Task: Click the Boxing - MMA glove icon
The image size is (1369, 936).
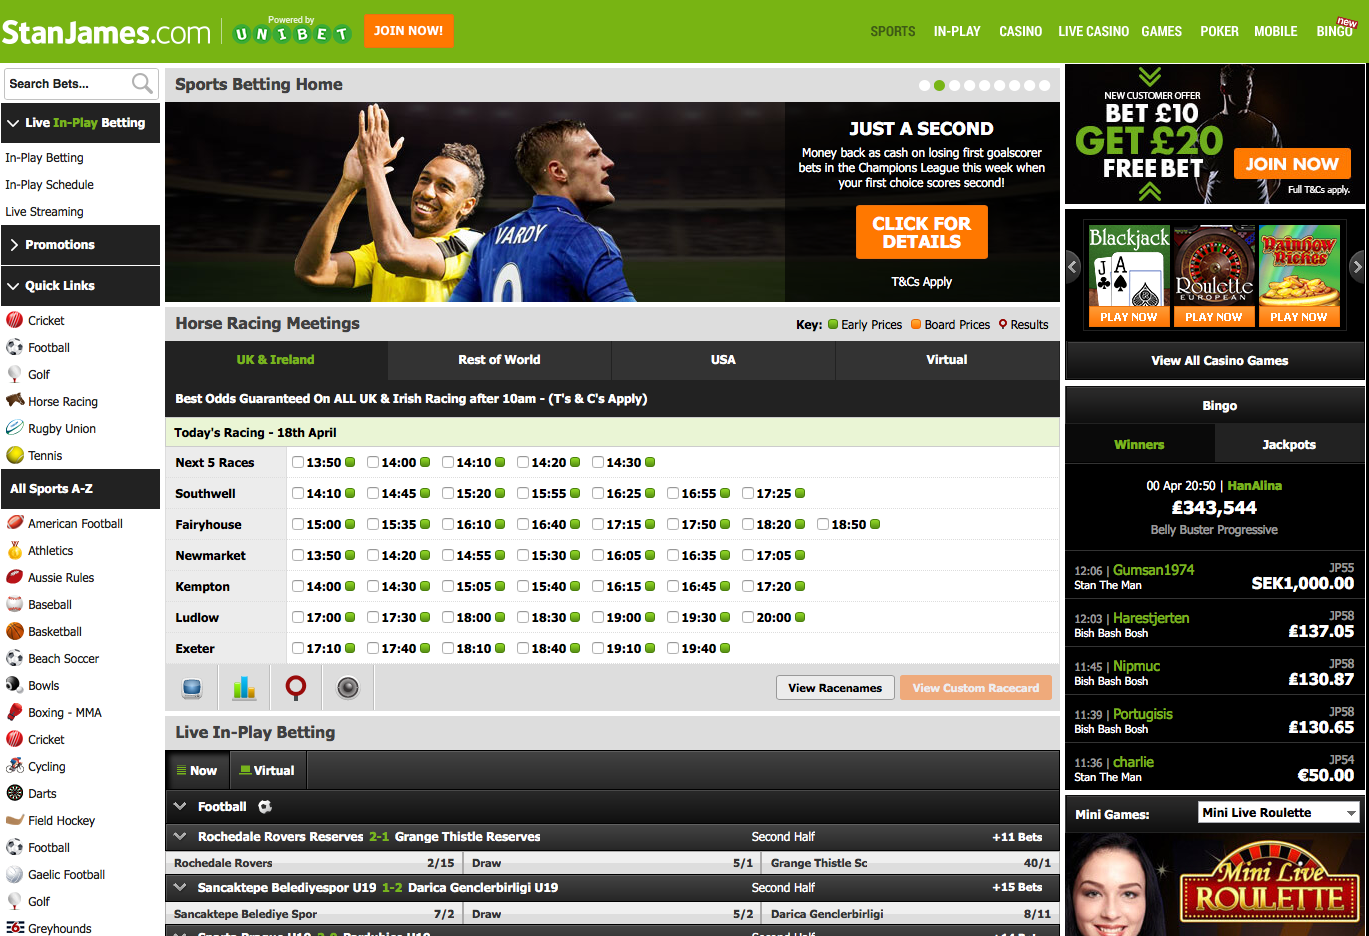Action: 14,712
